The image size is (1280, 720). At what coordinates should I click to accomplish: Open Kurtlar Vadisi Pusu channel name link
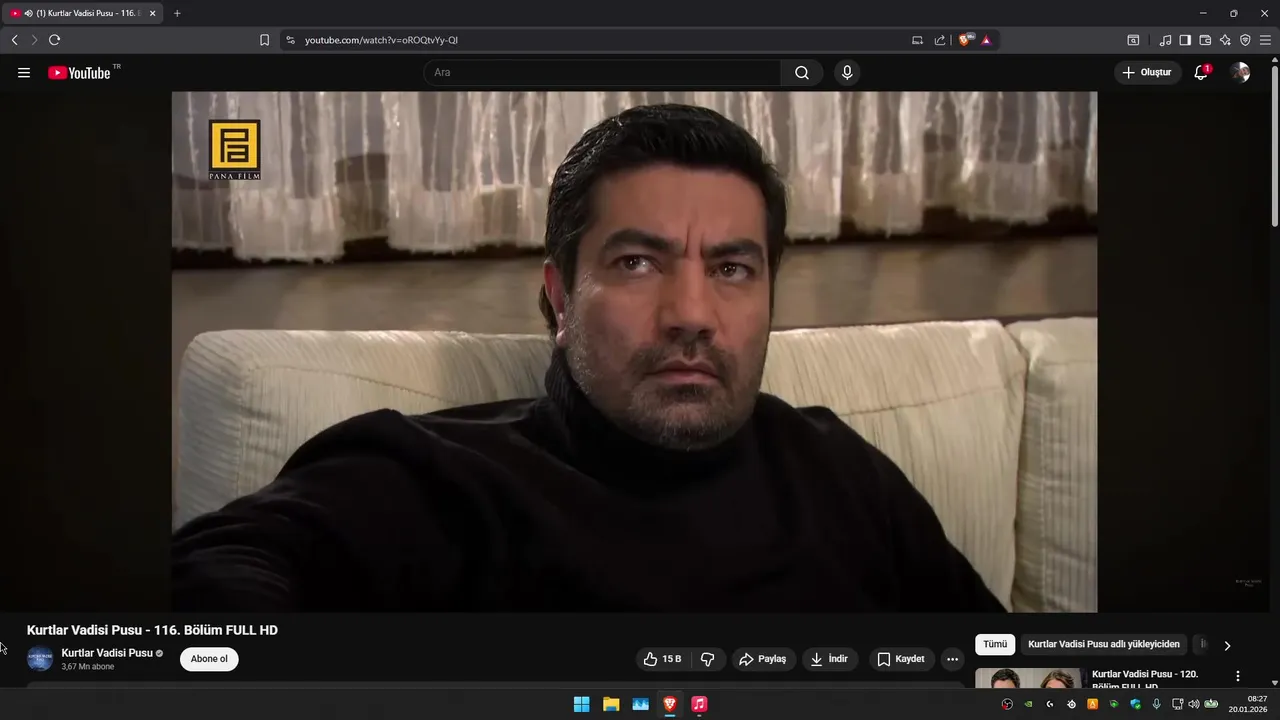point(107,653)
